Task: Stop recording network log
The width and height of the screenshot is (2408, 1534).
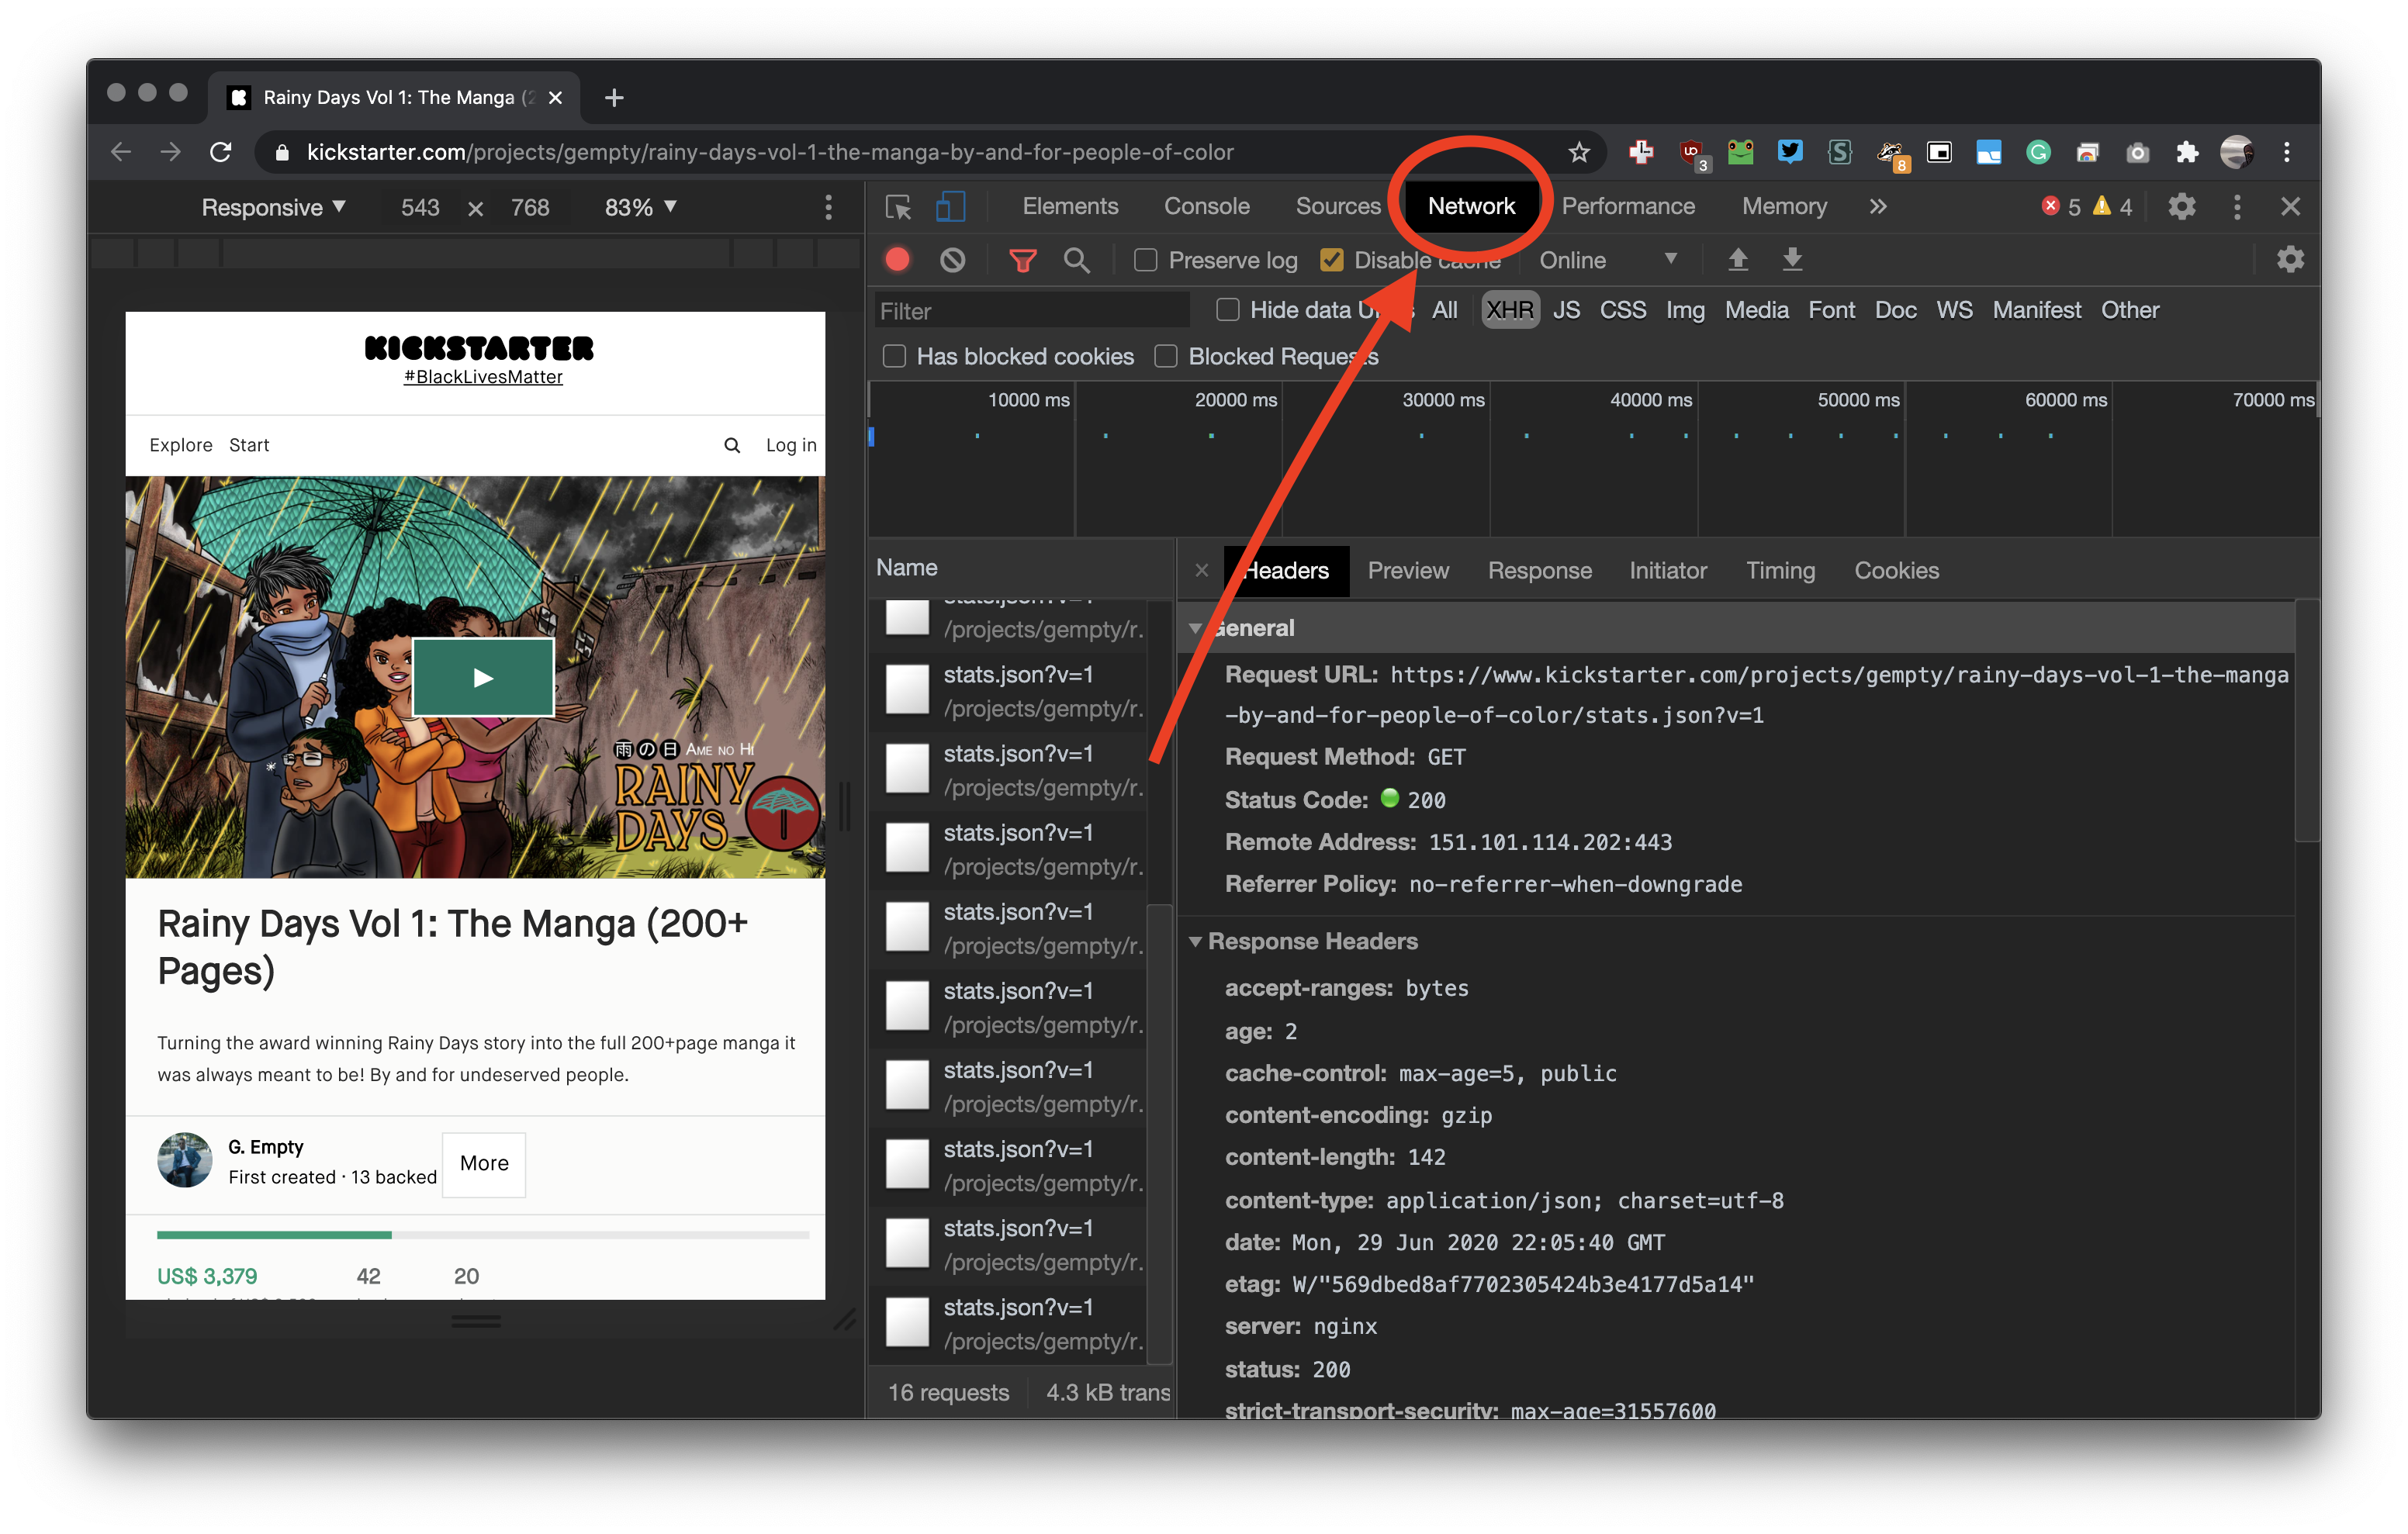Action: (x=897, y=260)
